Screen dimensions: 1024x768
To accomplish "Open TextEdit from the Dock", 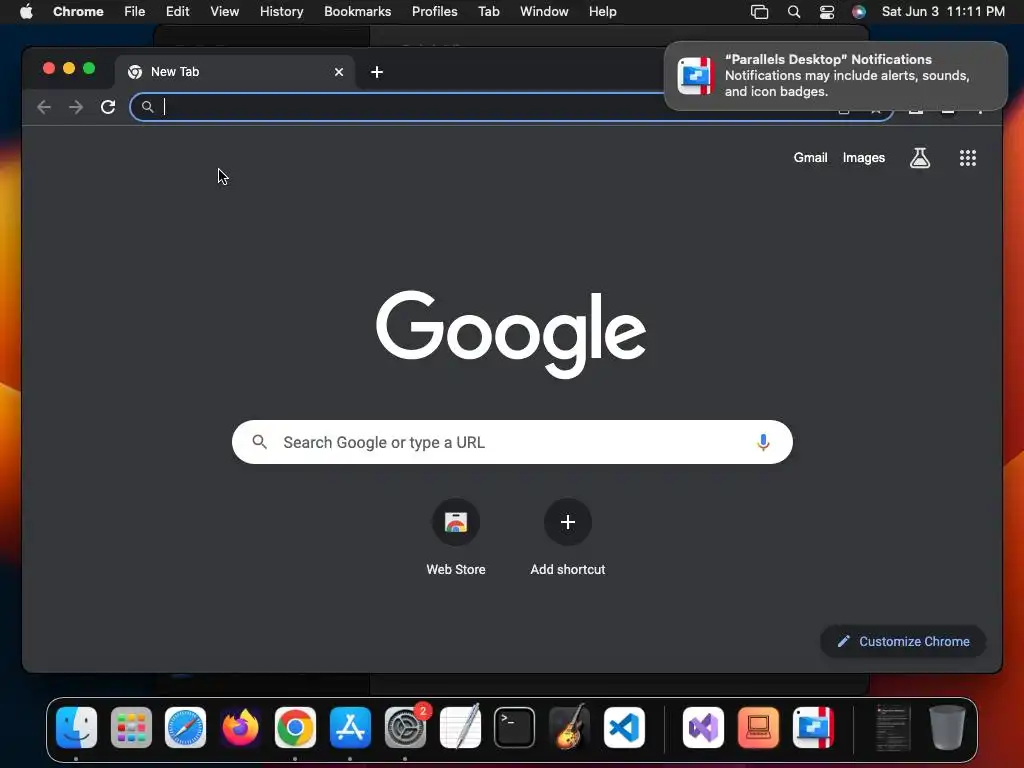I will (x=460, y=727).
